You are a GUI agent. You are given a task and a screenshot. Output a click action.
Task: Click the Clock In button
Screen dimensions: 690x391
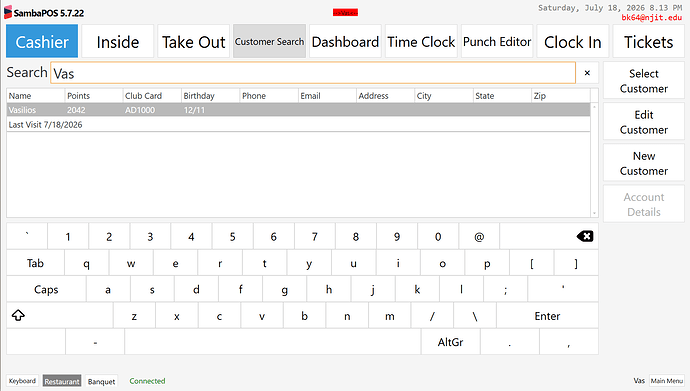[x=573, y=41]
